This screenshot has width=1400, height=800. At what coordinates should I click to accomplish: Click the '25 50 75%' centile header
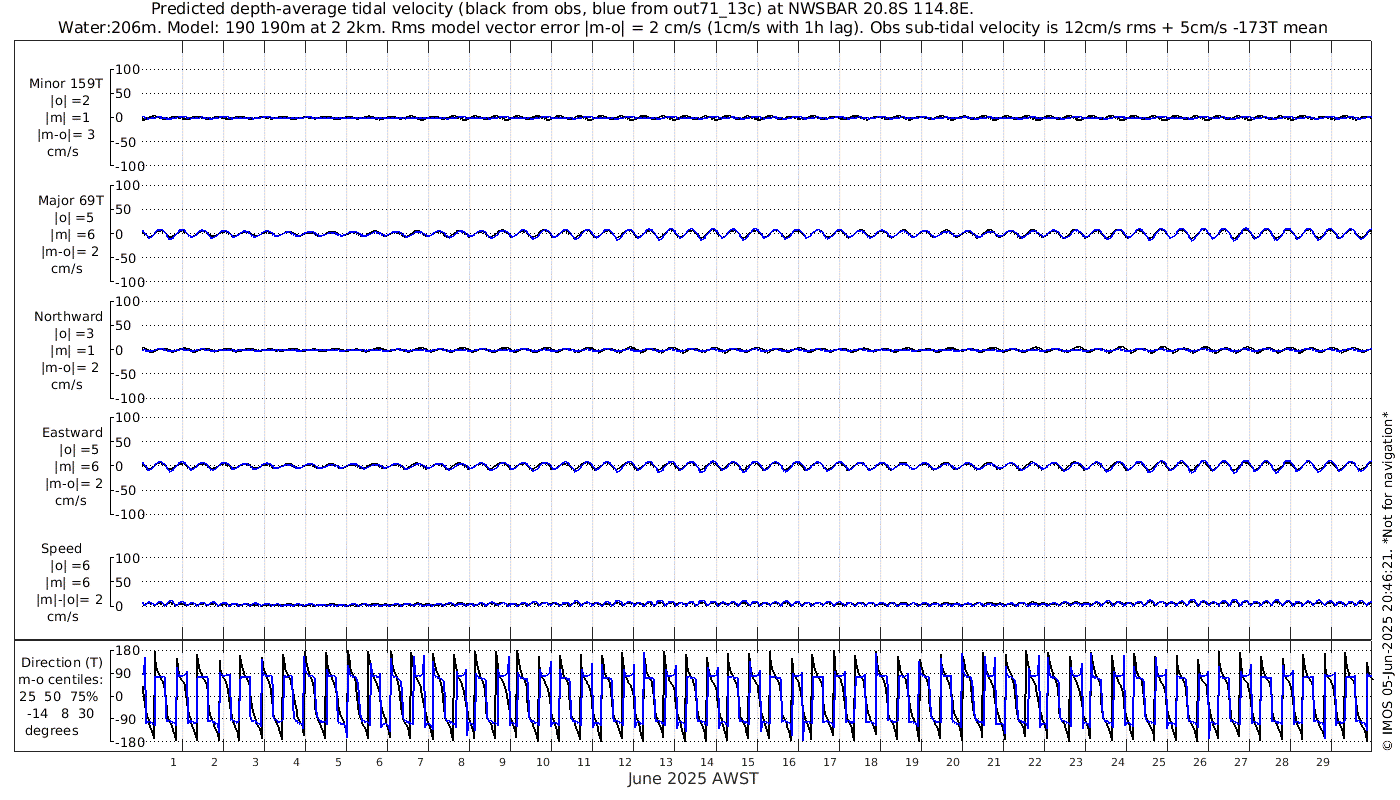pos(59,696)
